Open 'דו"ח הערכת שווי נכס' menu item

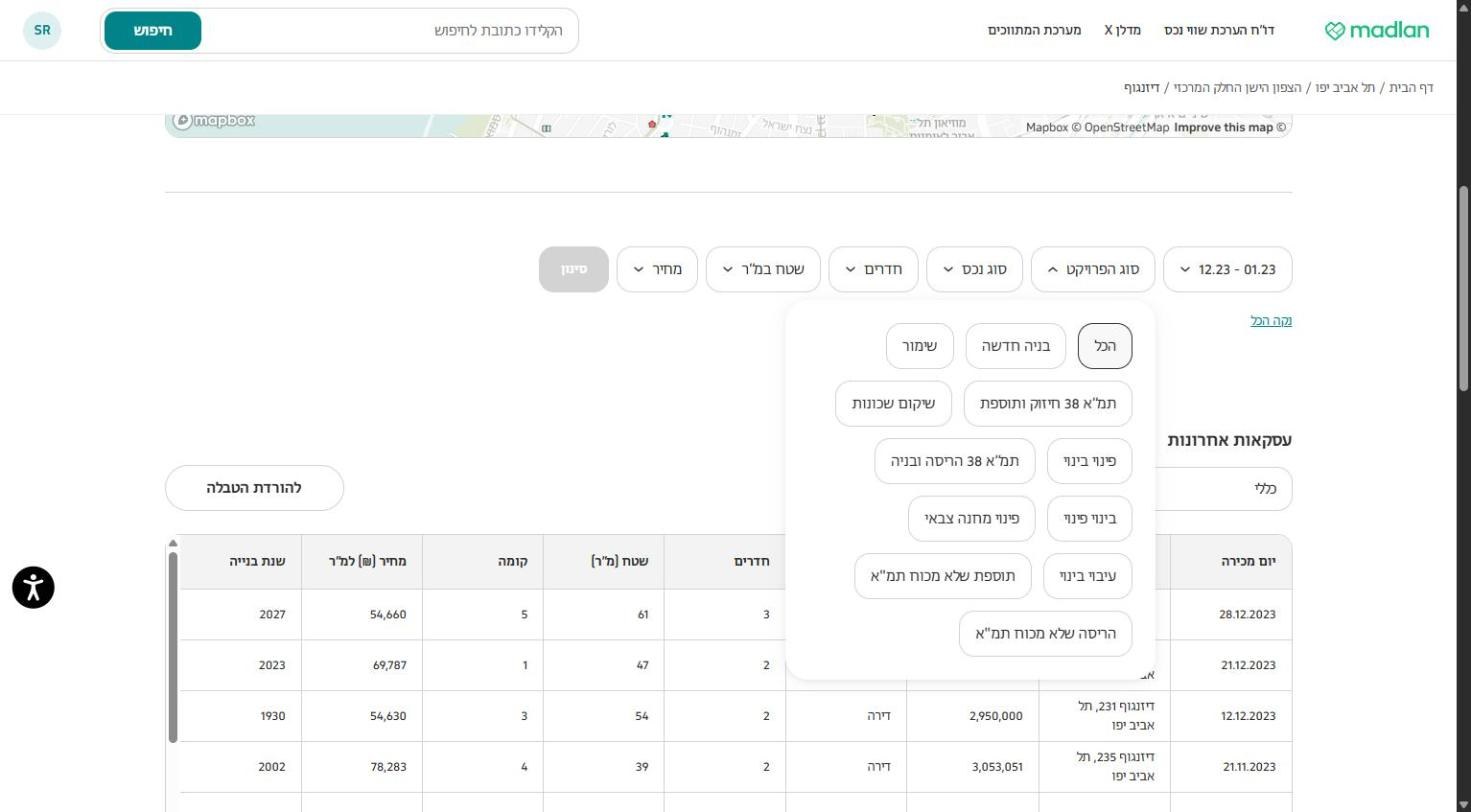(x=1219, y=30)
